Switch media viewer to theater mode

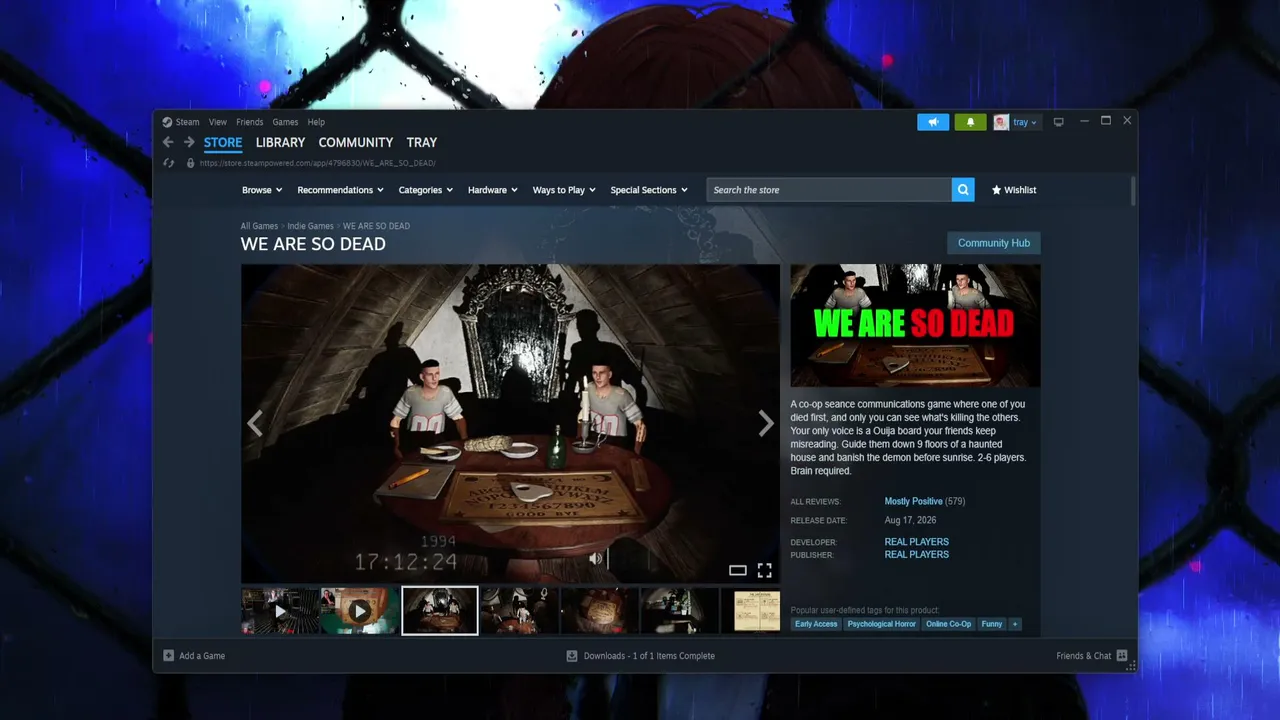(x=738, y=570)
